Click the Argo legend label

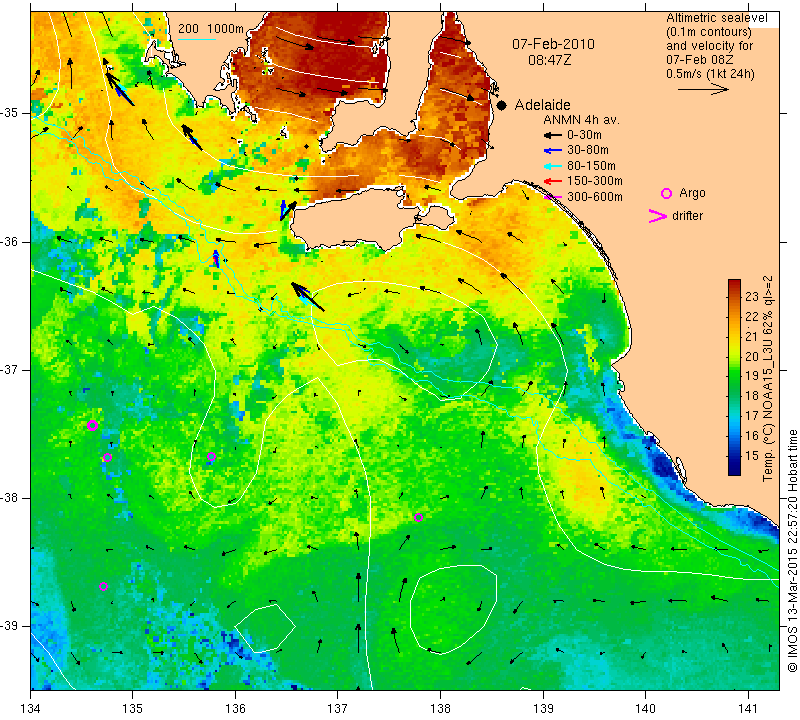pos(692,193)
